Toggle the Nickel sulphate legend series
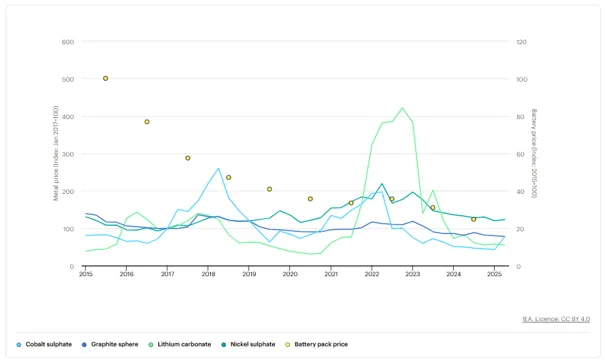This screenshot has width=605, height=364. point(248,344)
